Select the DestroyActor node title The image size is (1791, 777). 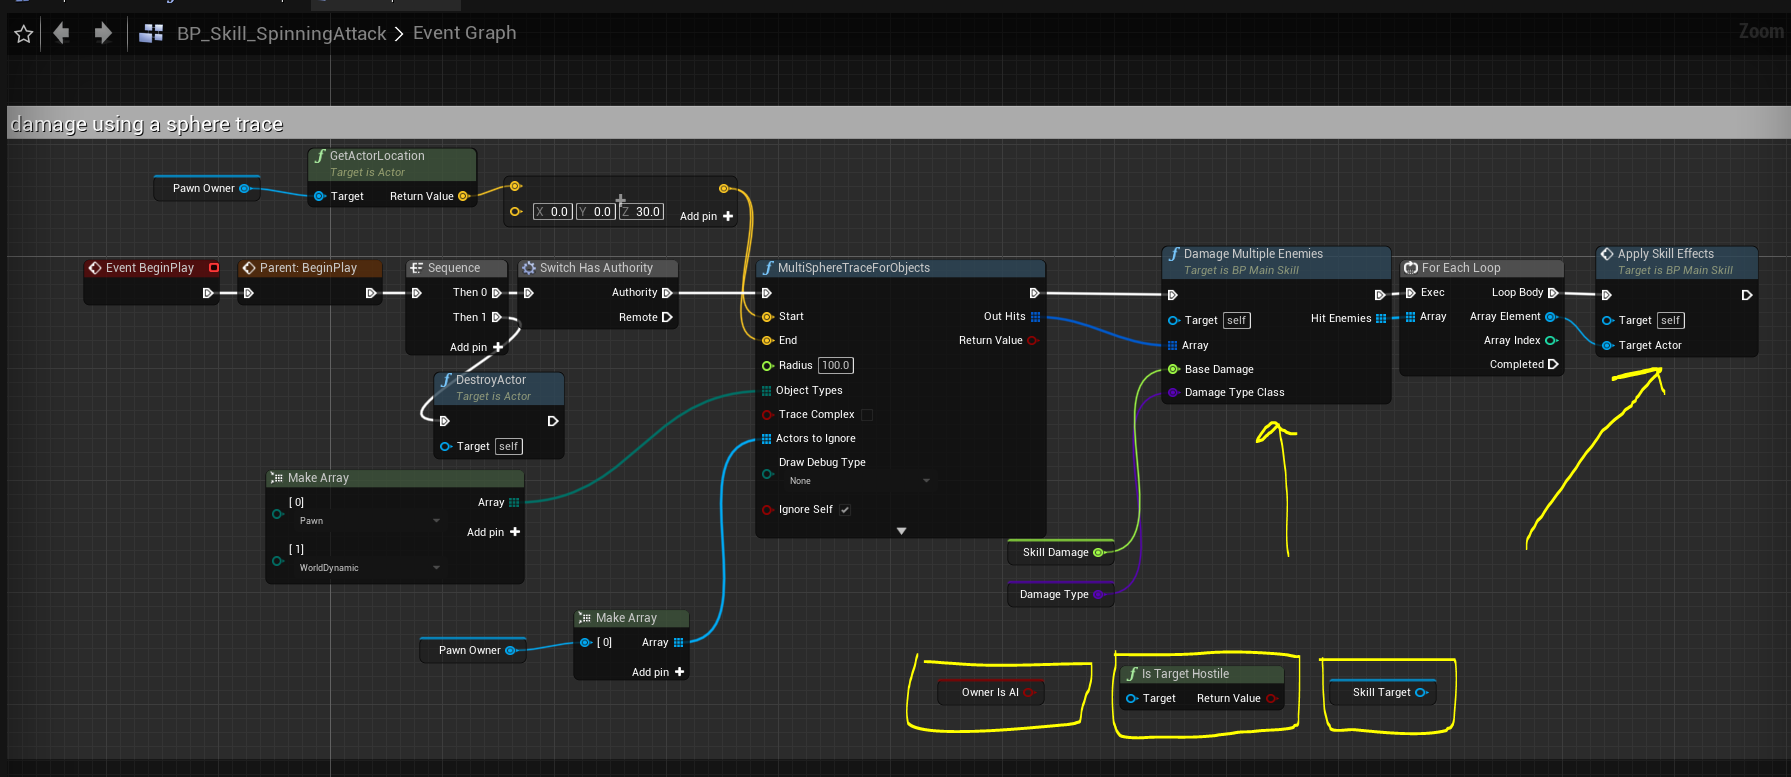[490, 380]
